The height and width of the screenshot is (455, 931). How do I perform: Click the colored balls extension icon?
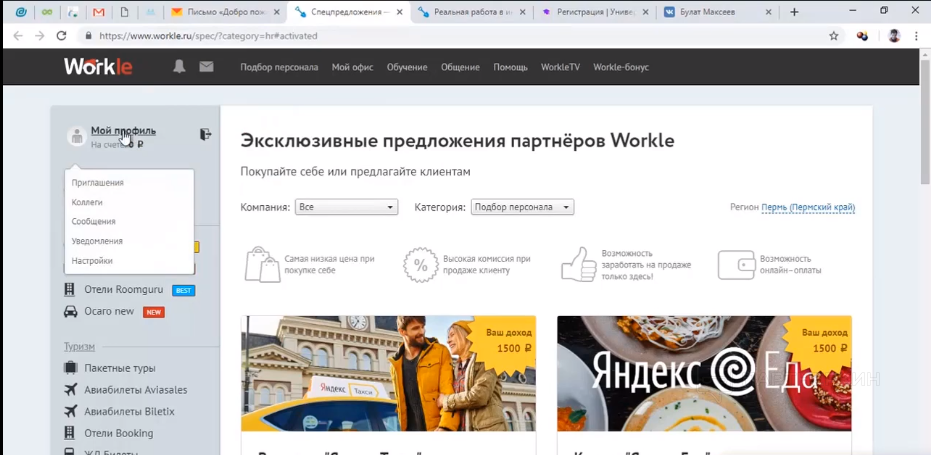[862, 36]
